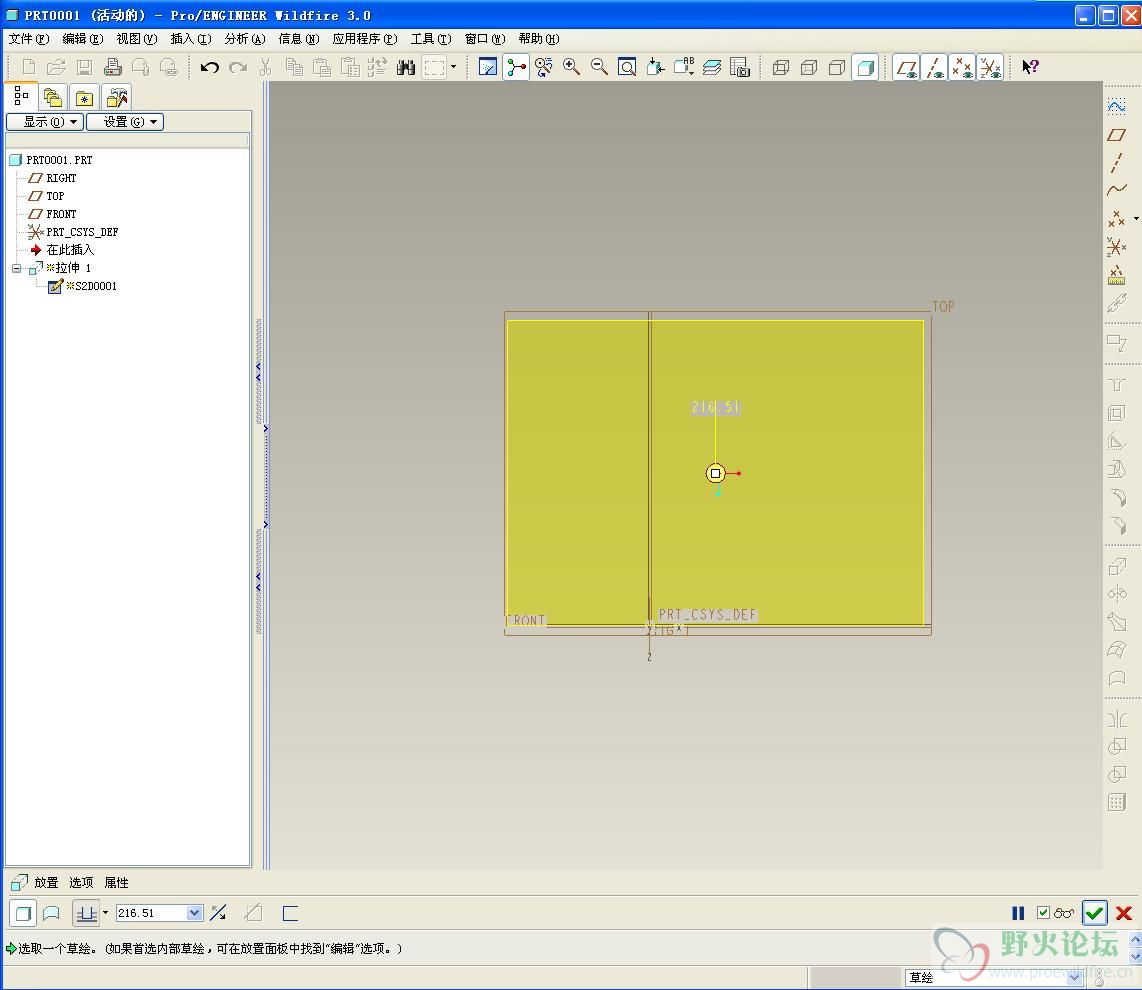1142x990 pixels.
Task: Open the depth value combo arrow
Action: (x=194, y=913)
